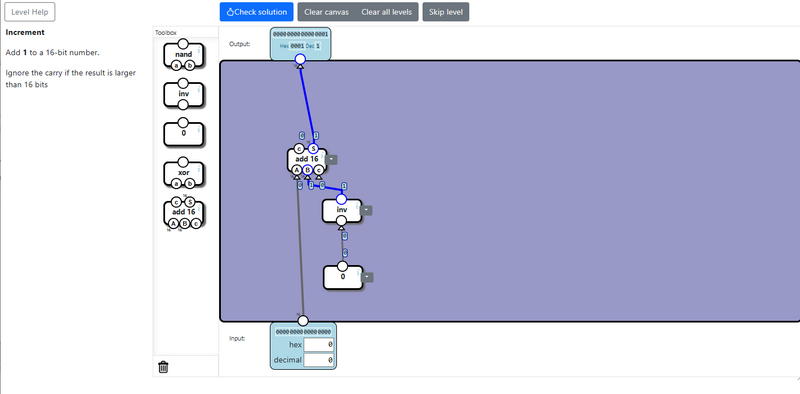Viewport: 800px width, 394px height.
Task: Click the output pin atop canvas inv
Action: pos(341,200)
